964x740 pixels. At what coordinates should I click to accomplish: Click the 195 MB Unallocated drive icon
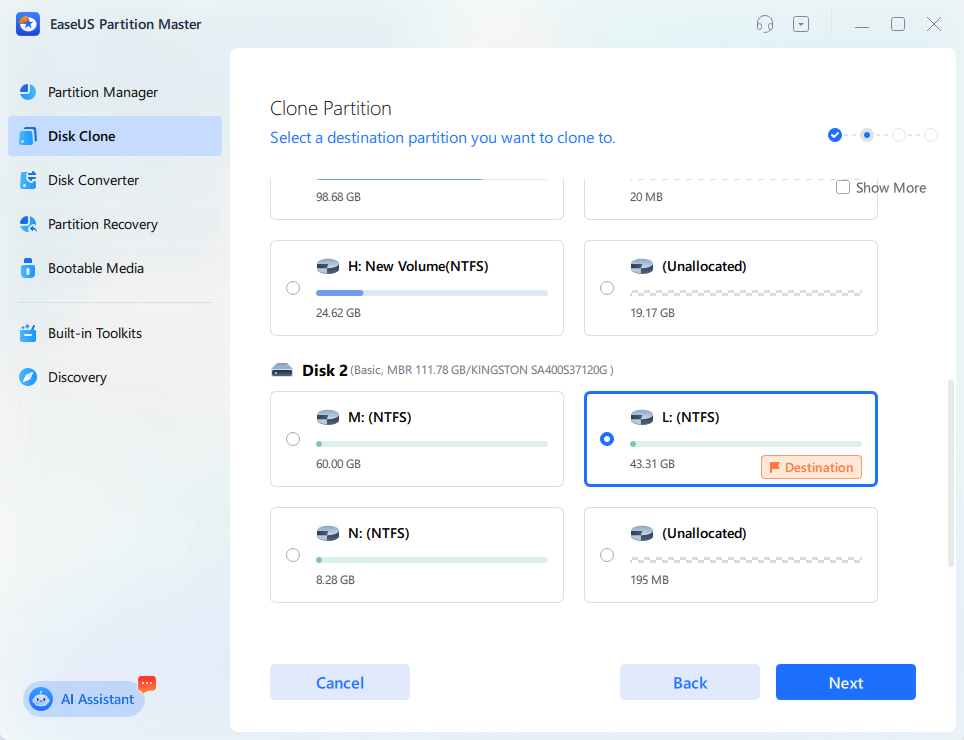coord(642,533)
